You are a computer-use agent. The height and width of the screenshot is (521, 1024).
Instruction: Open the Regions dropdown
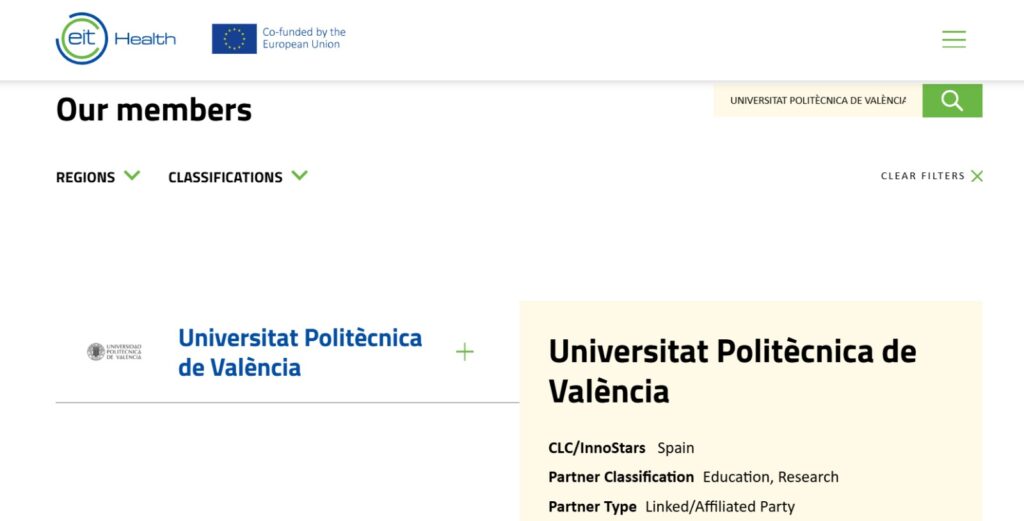click(98, 177)
